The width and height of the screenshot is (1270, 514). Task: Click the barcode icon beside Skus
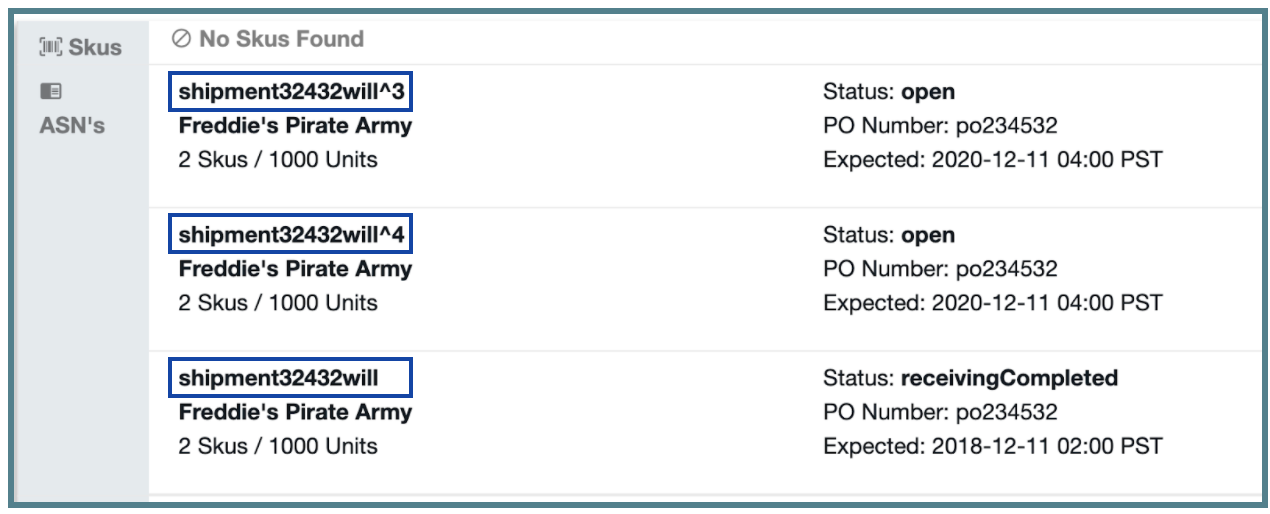(x=50, y=46)
